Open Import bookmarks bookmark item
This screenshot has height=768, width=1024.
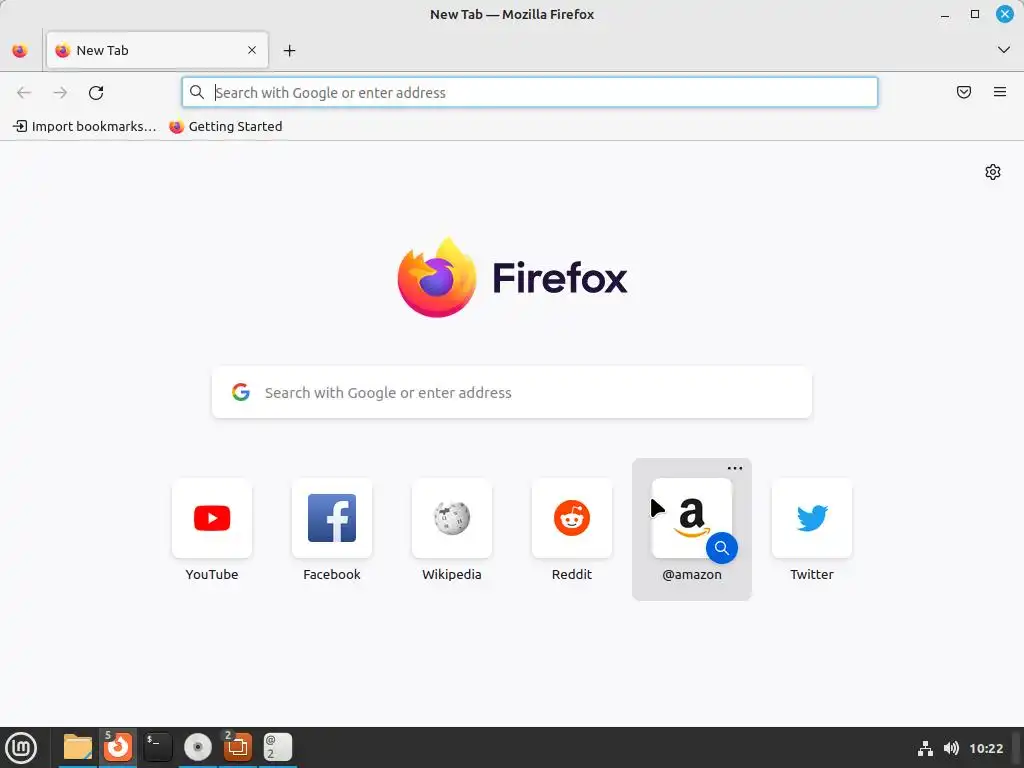click(x=85, y=127)
